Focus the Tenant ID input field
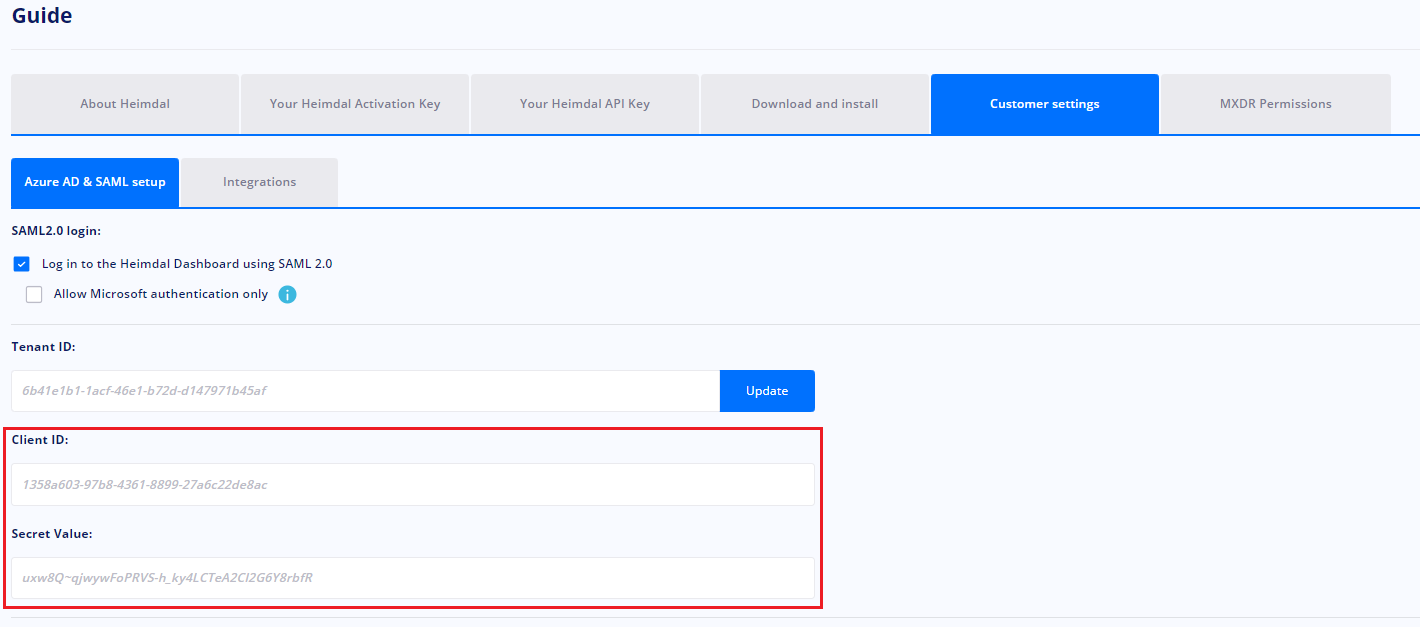This screenshot has width=1420, height=627. [x=365, y=391]
